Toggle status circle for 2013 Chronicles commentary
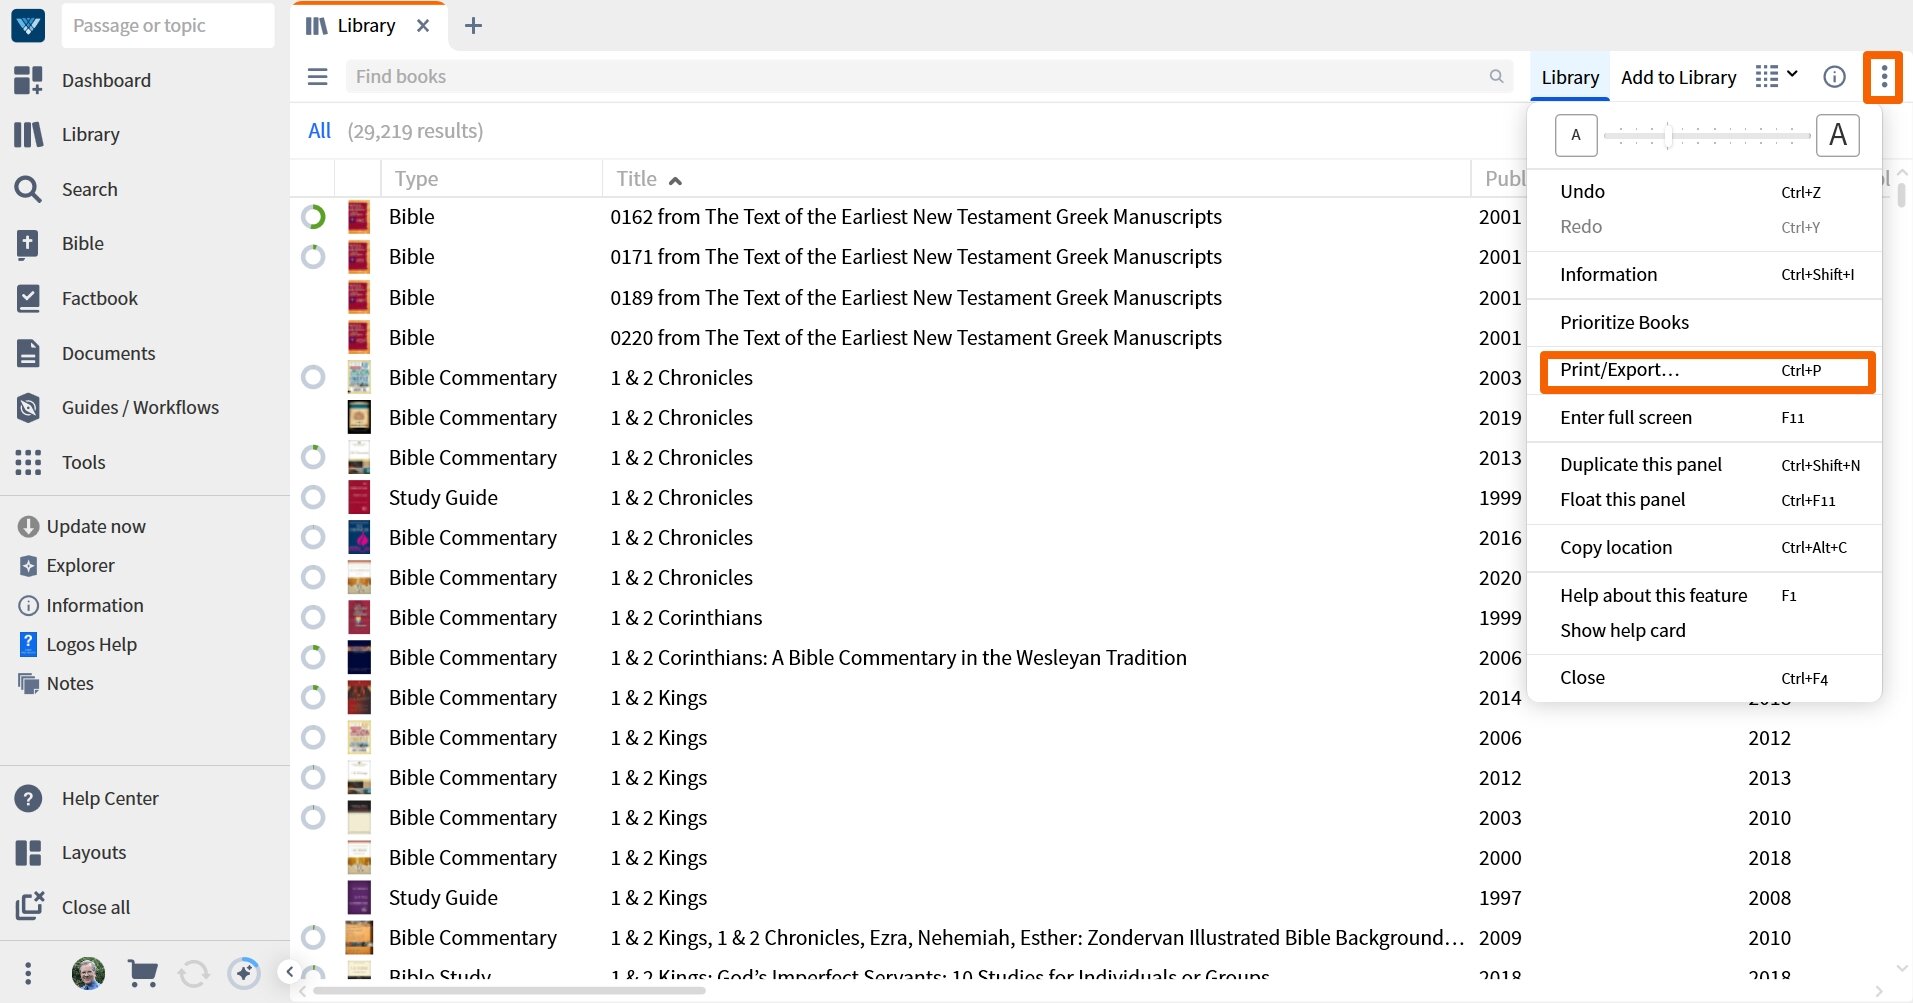Image resolution: width=1913 pixels, height=1003 pixels. 313,457
